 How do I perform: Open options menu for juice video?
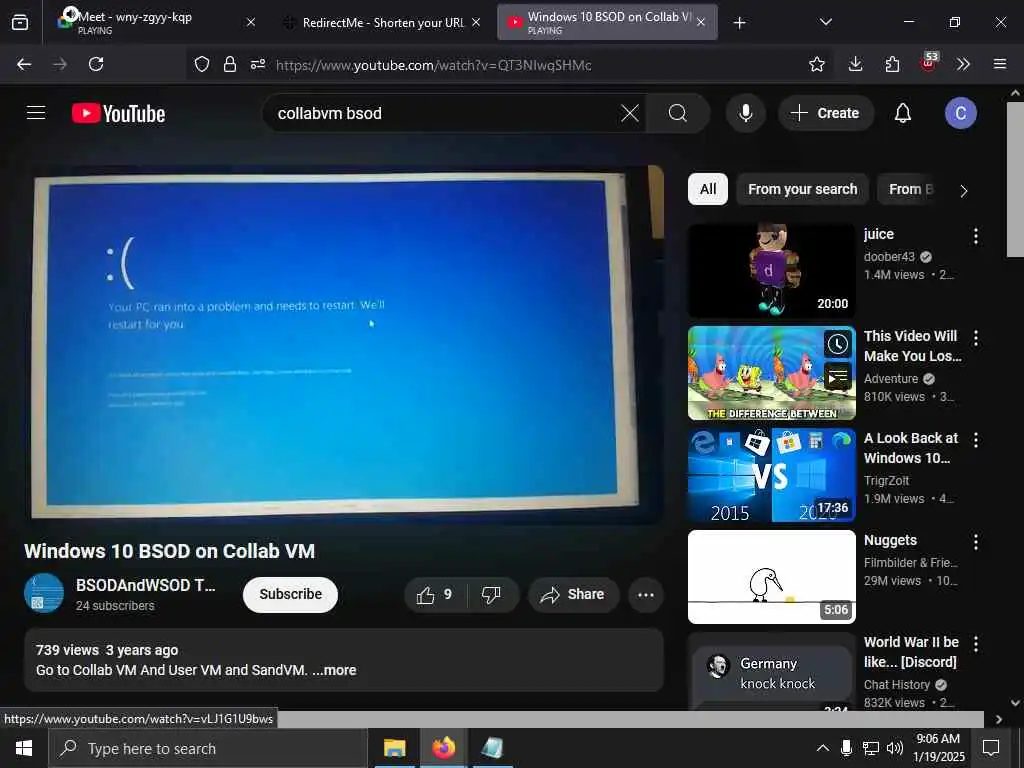click(x=976, y=236)
